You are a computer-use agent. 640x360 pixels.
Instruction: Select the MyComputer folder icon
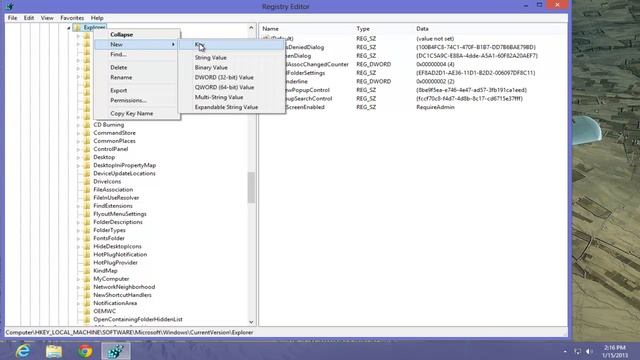pyautogui.click(x=87, y=279)
